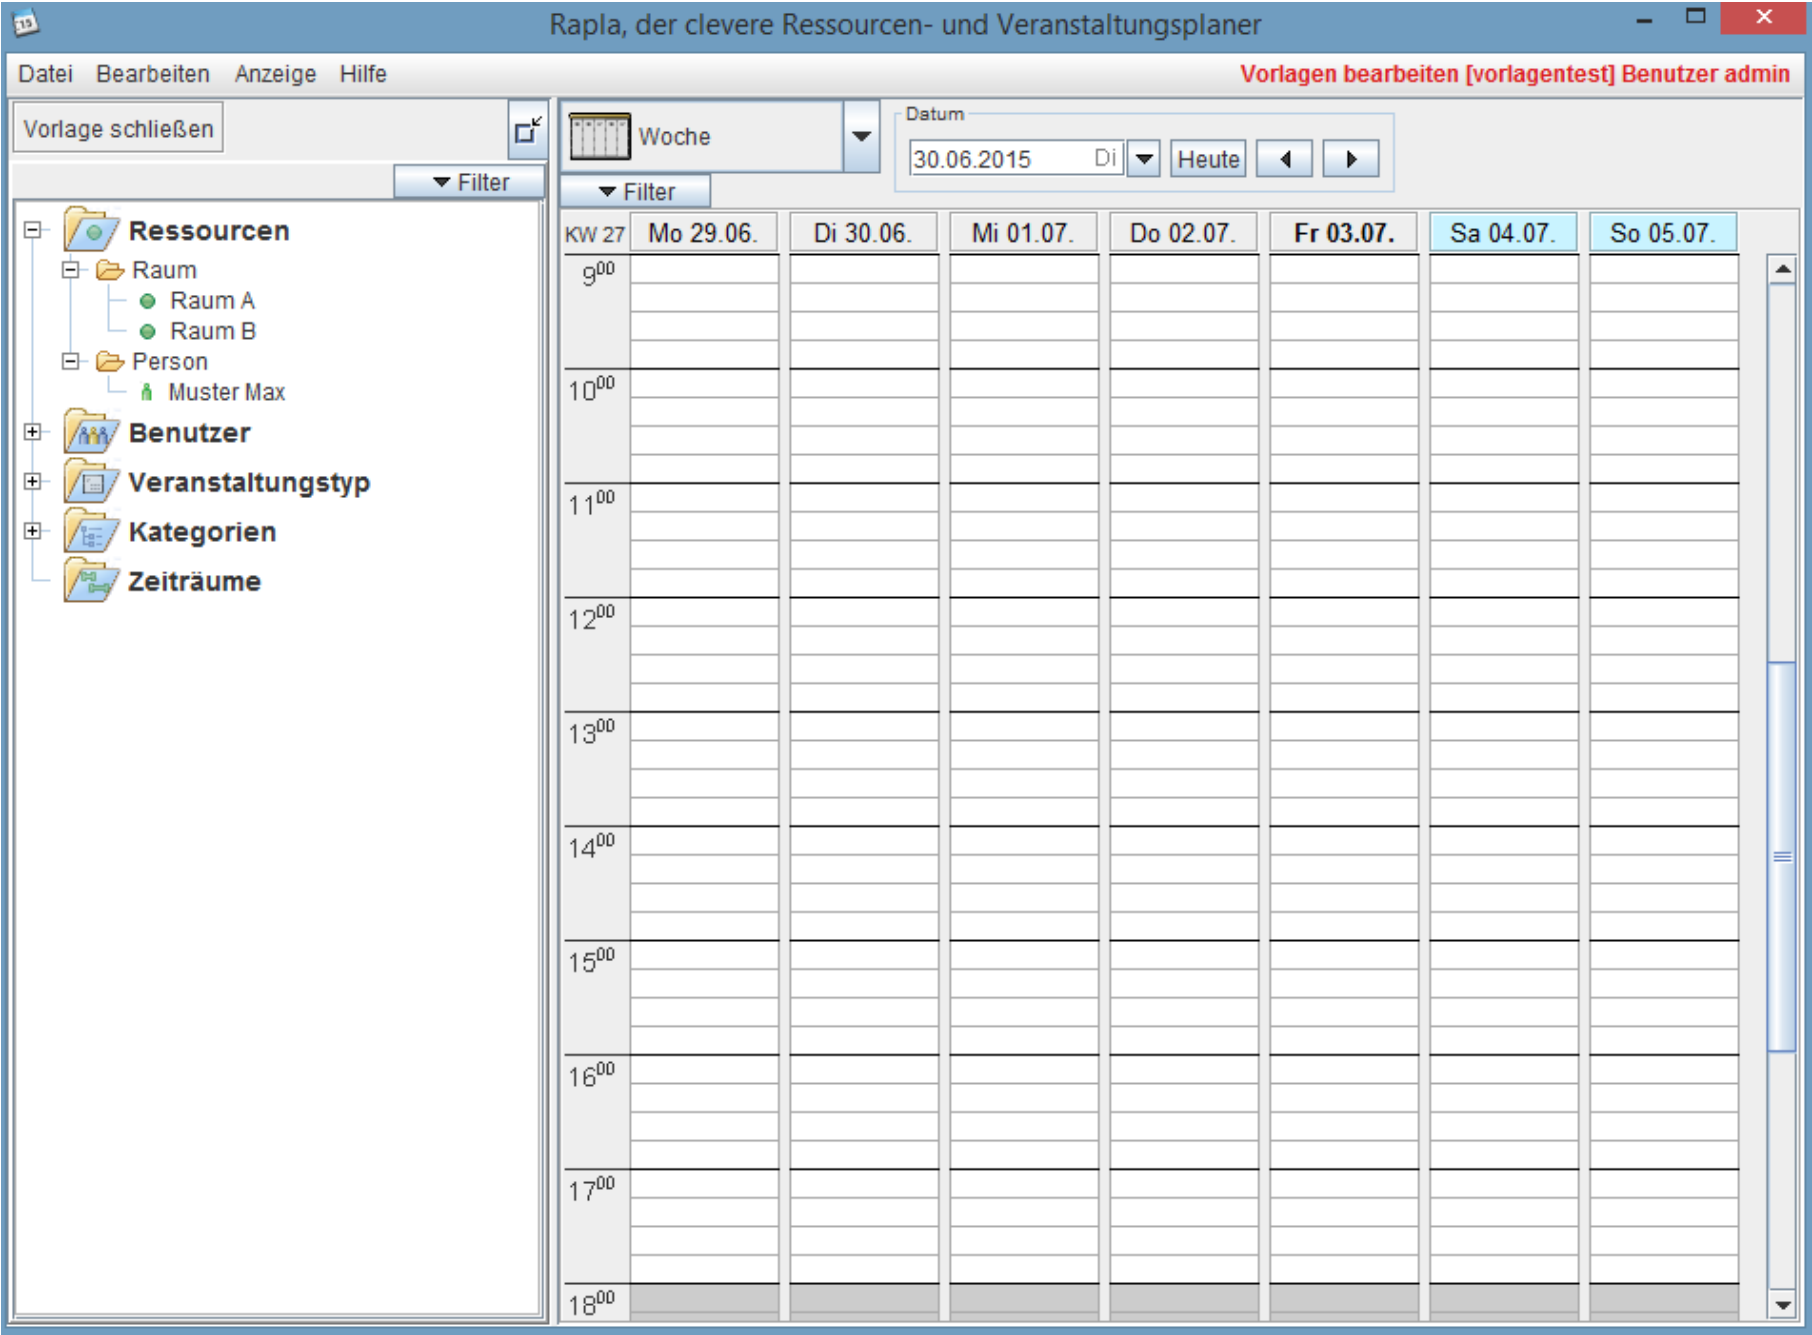Click the Mo 29.06. day header
Image resolution: width=1812 pixels, height=1335 pixels.
[703, 233]
